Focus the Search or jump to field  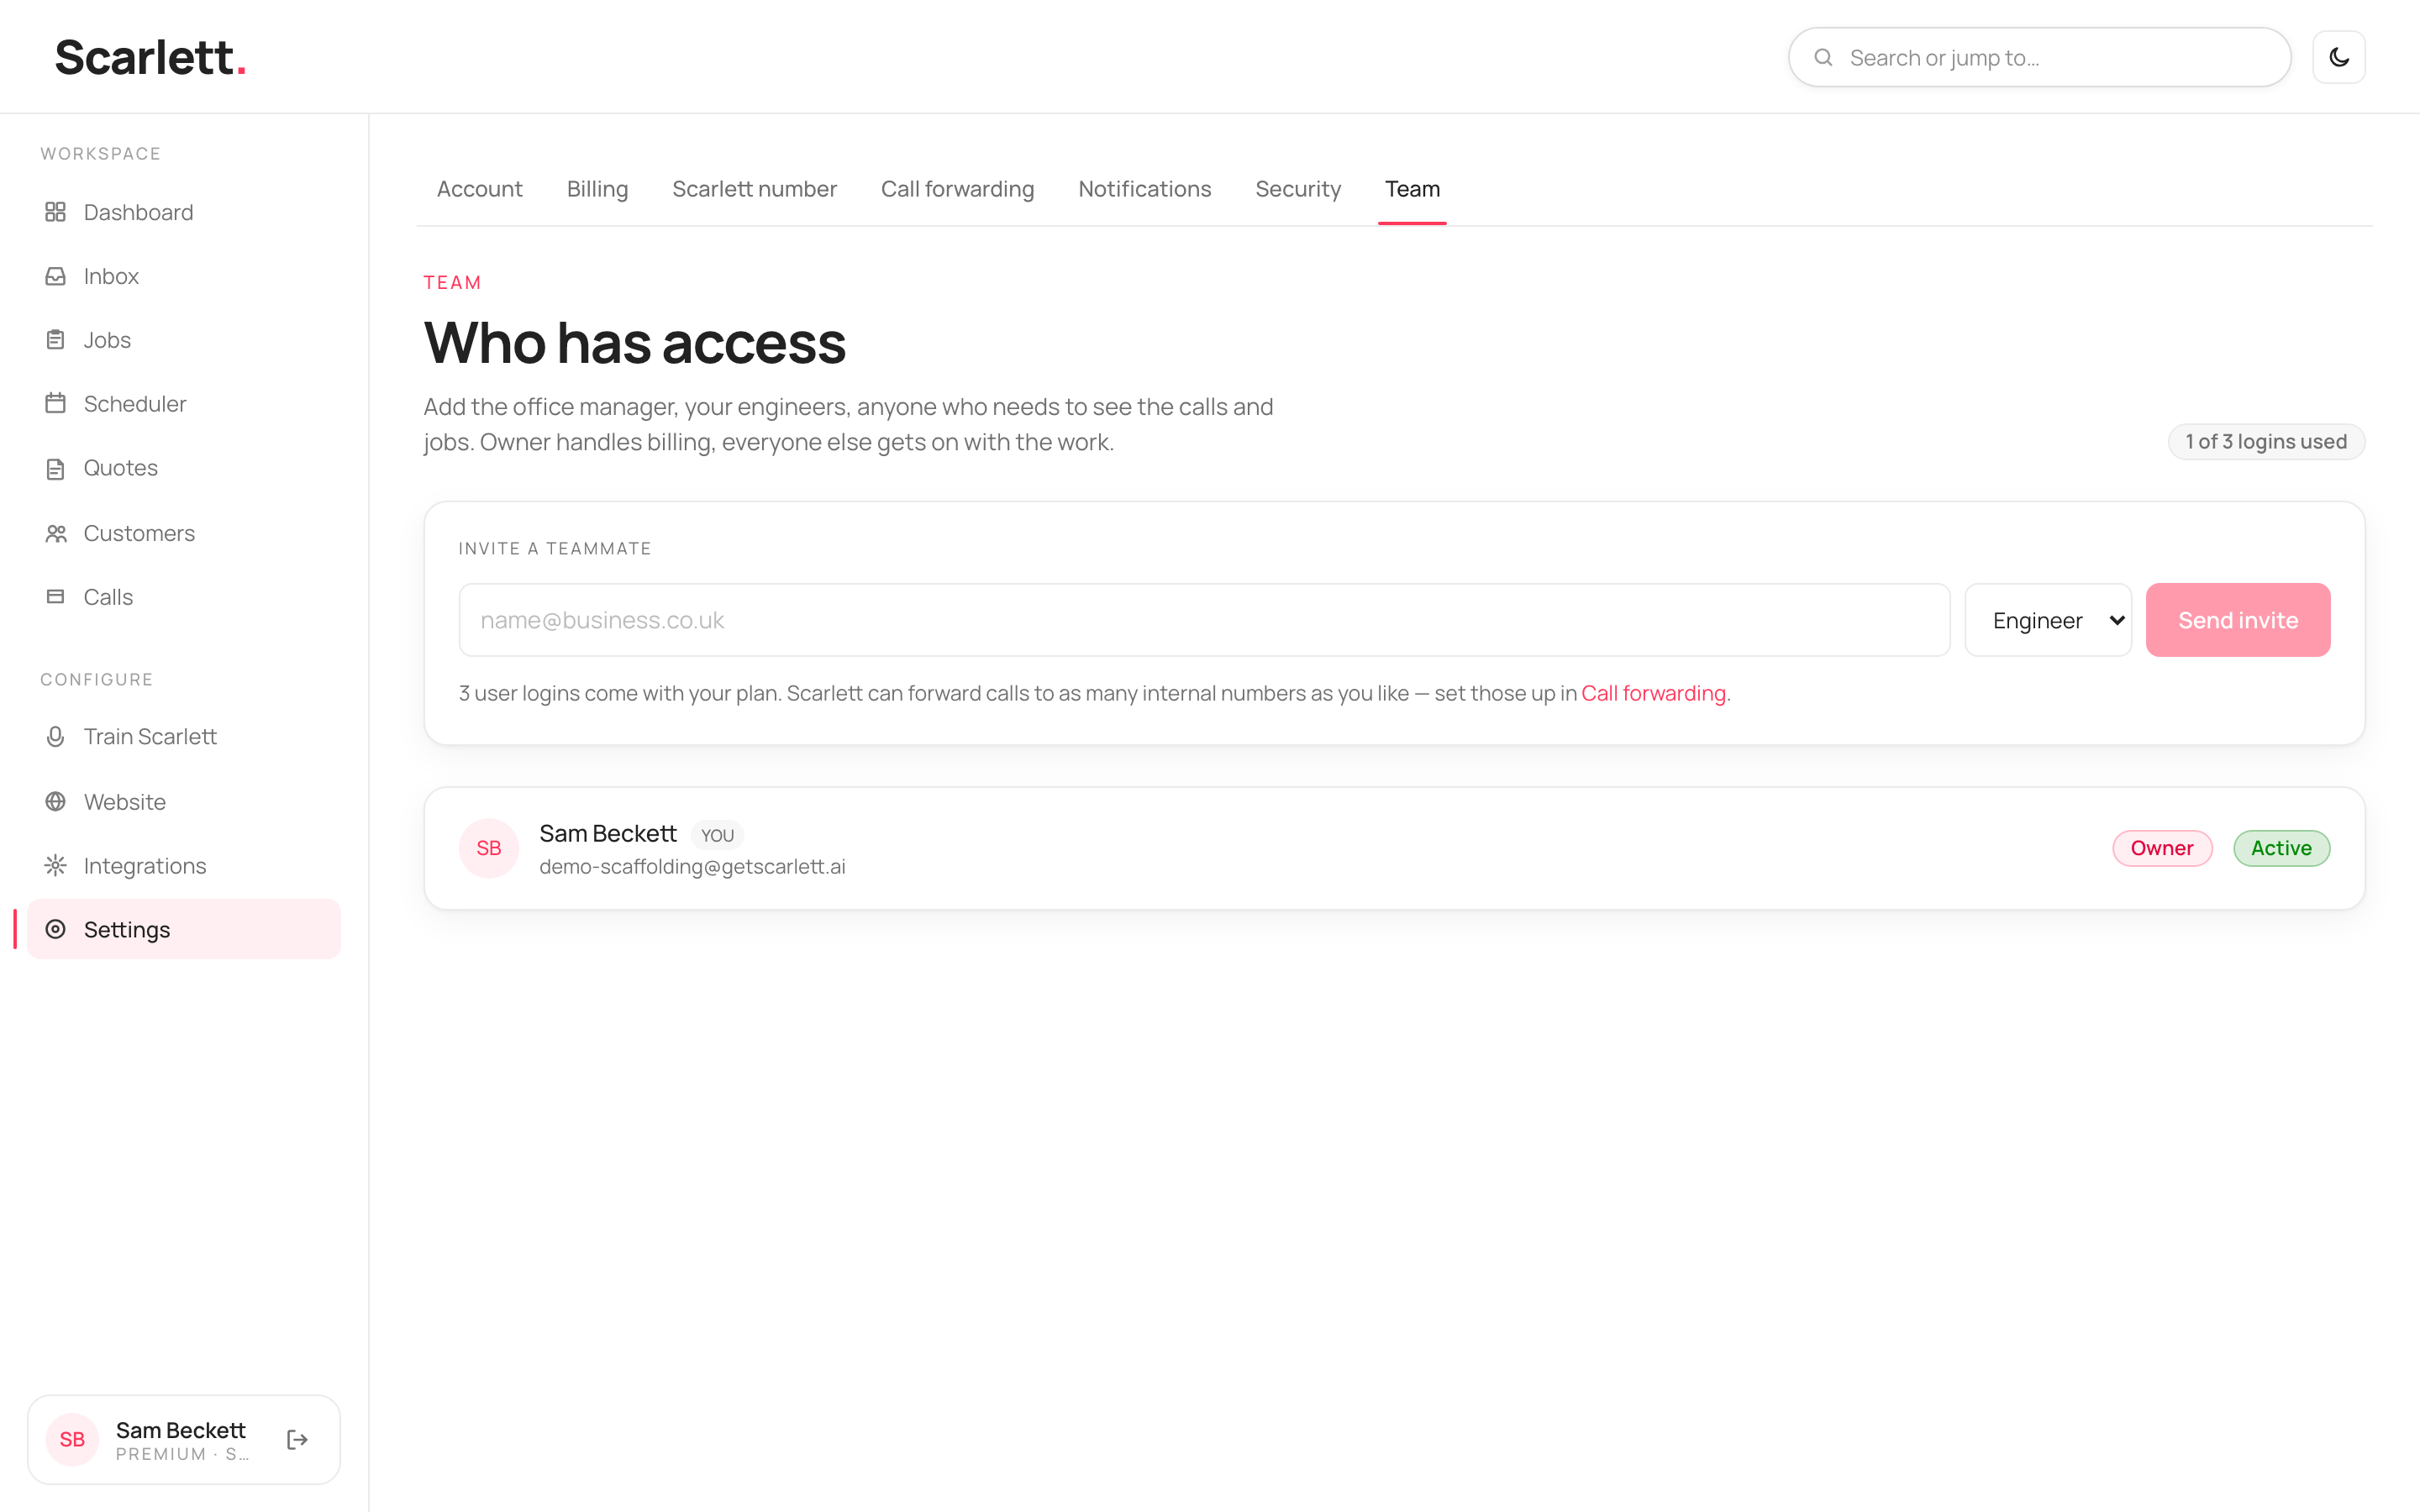tap(2039, 58)
